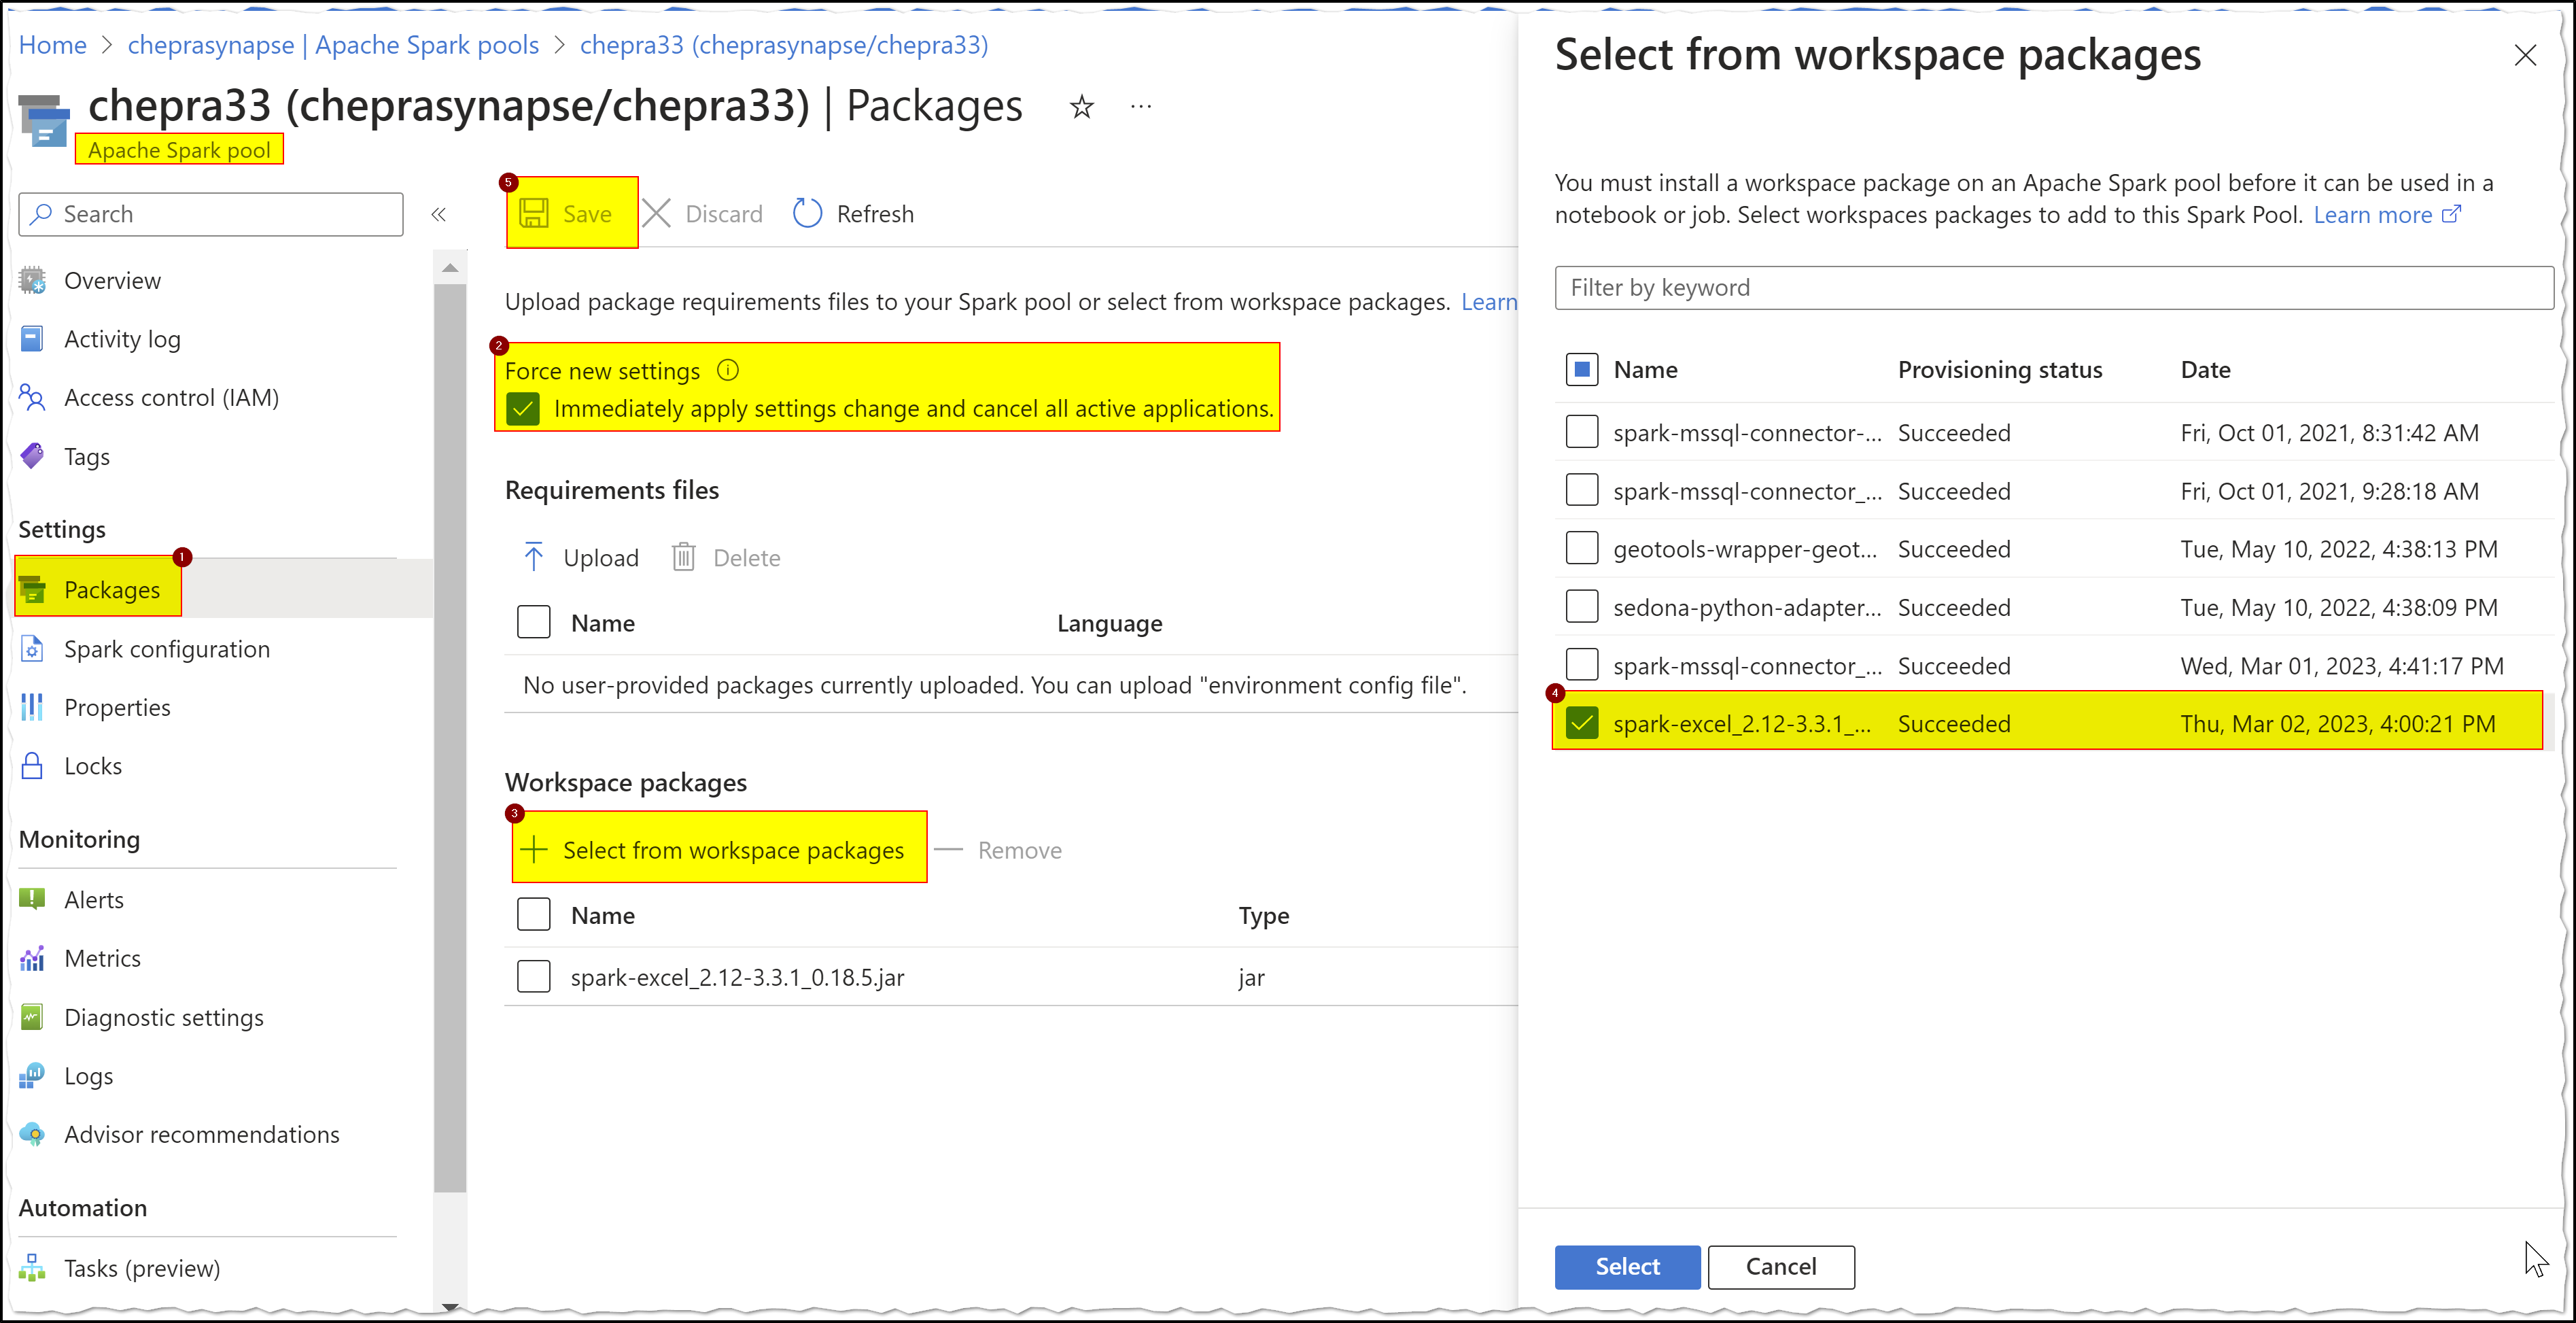Click the Diagnostic settings icon
2576x1323 pixels.
tap(32, 1017)
